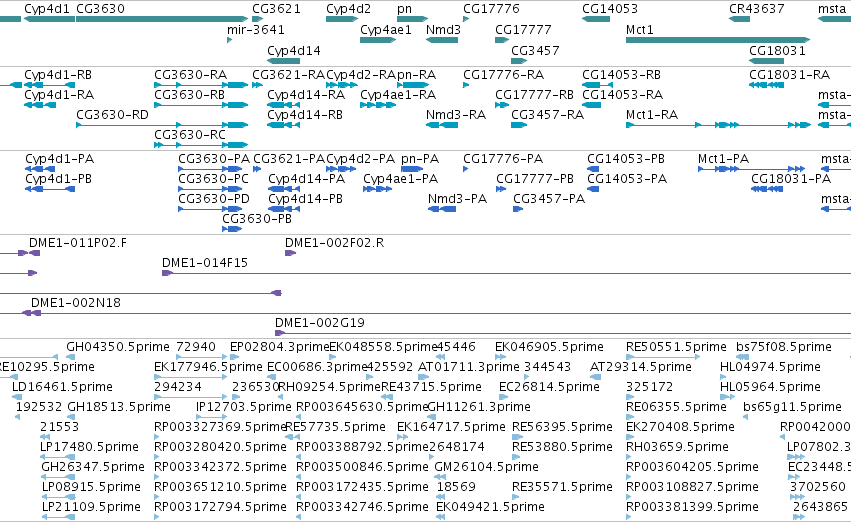This screenshot has height=522, width=851.
Task: Click the CG3630-PB protein label
Action: pyautogui.click(x=257, y=218)
